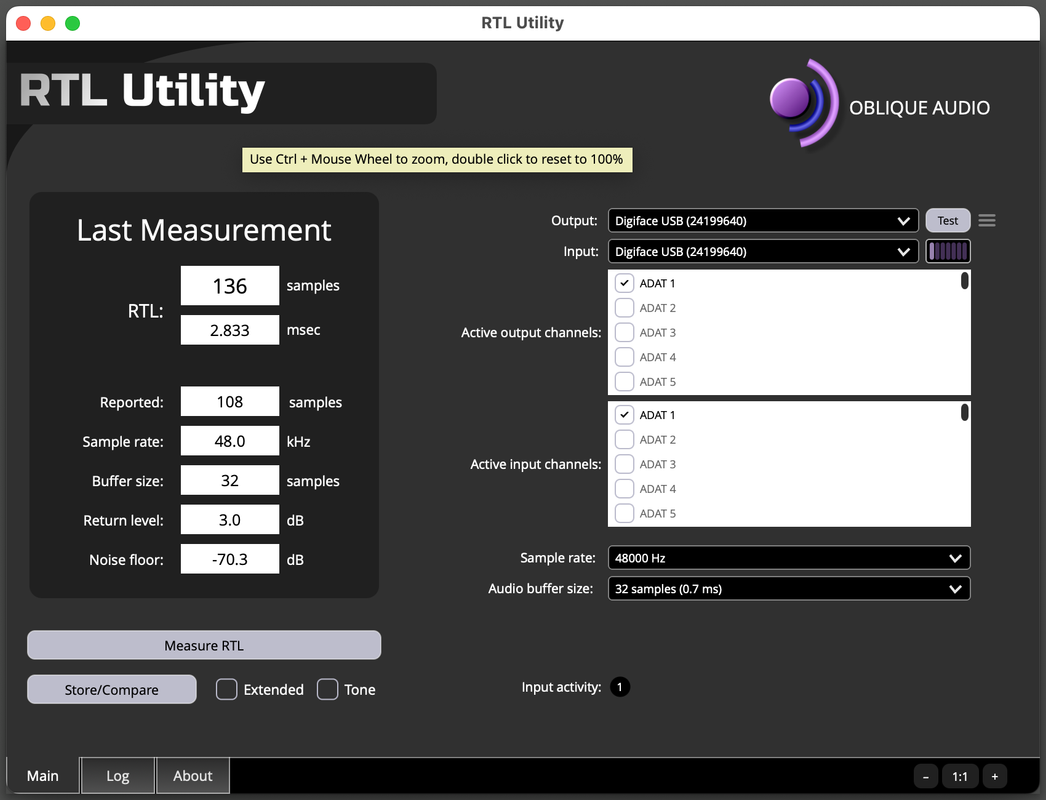Click the Test output button

[x=947, y=221]
